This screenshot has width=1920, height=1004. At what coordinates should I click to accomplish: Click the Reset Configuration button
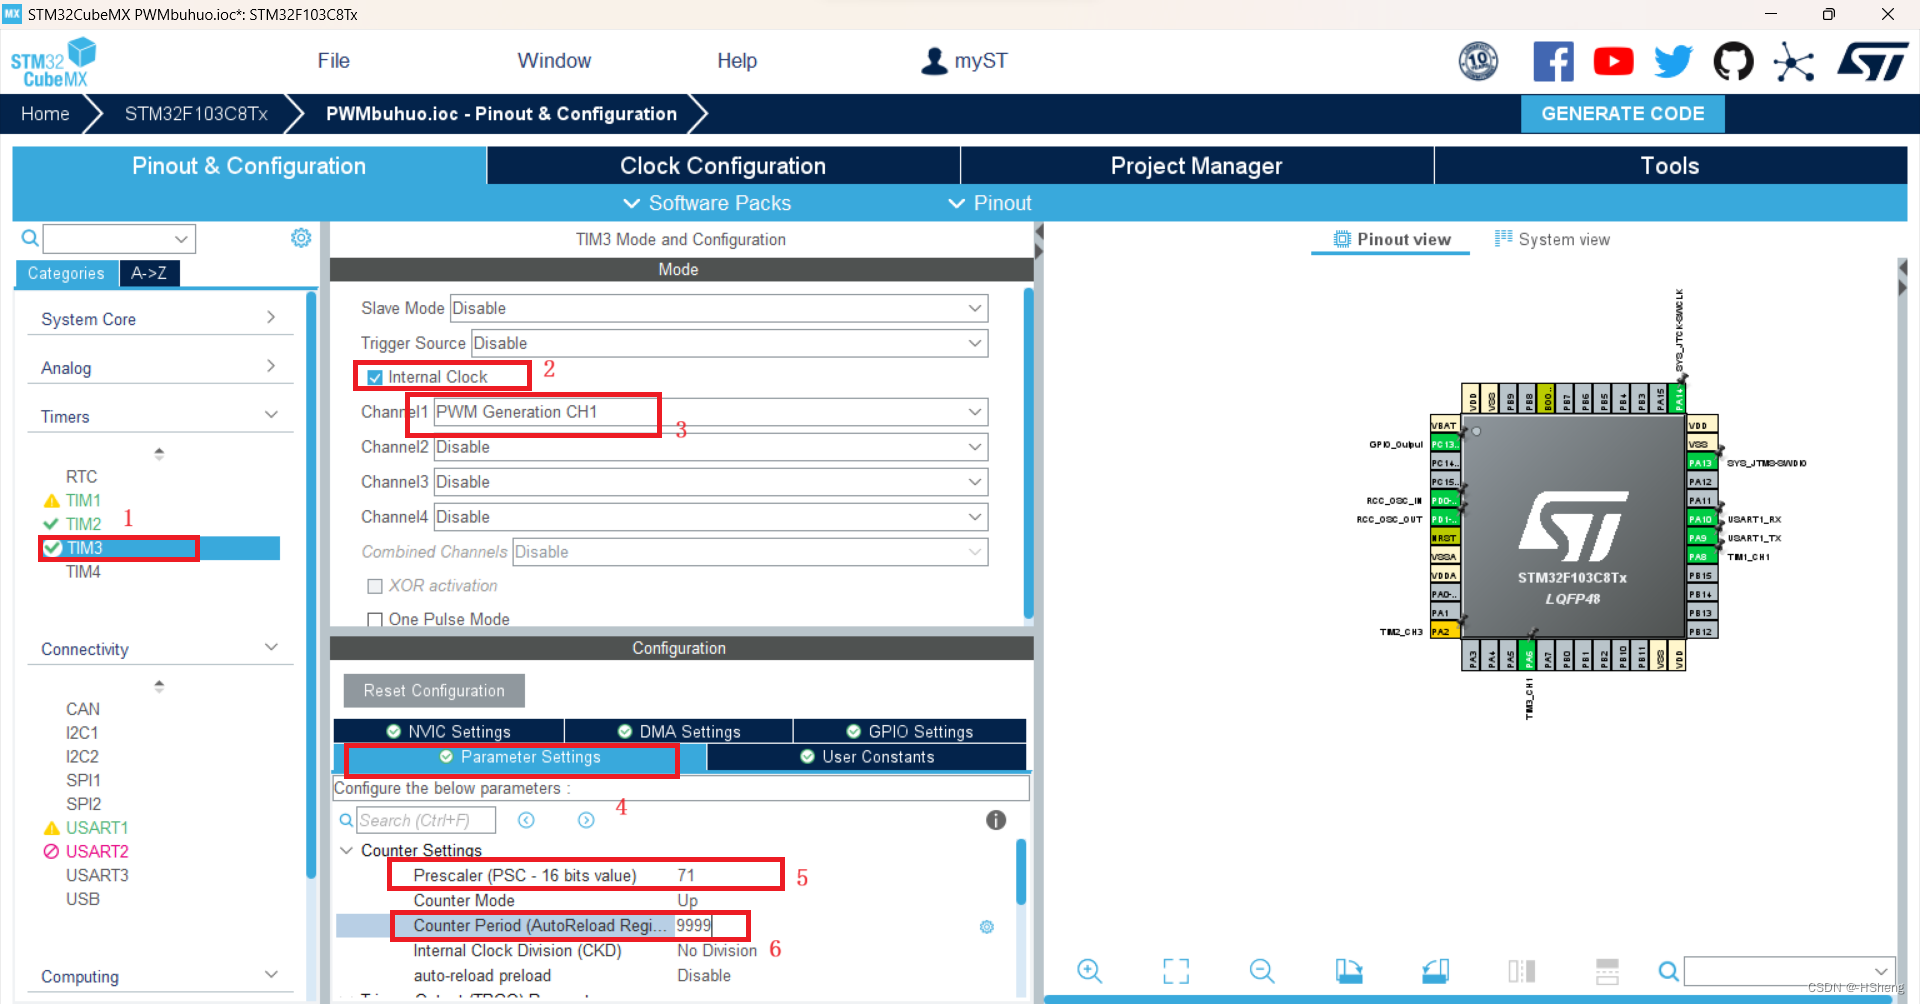click(434, 691)
